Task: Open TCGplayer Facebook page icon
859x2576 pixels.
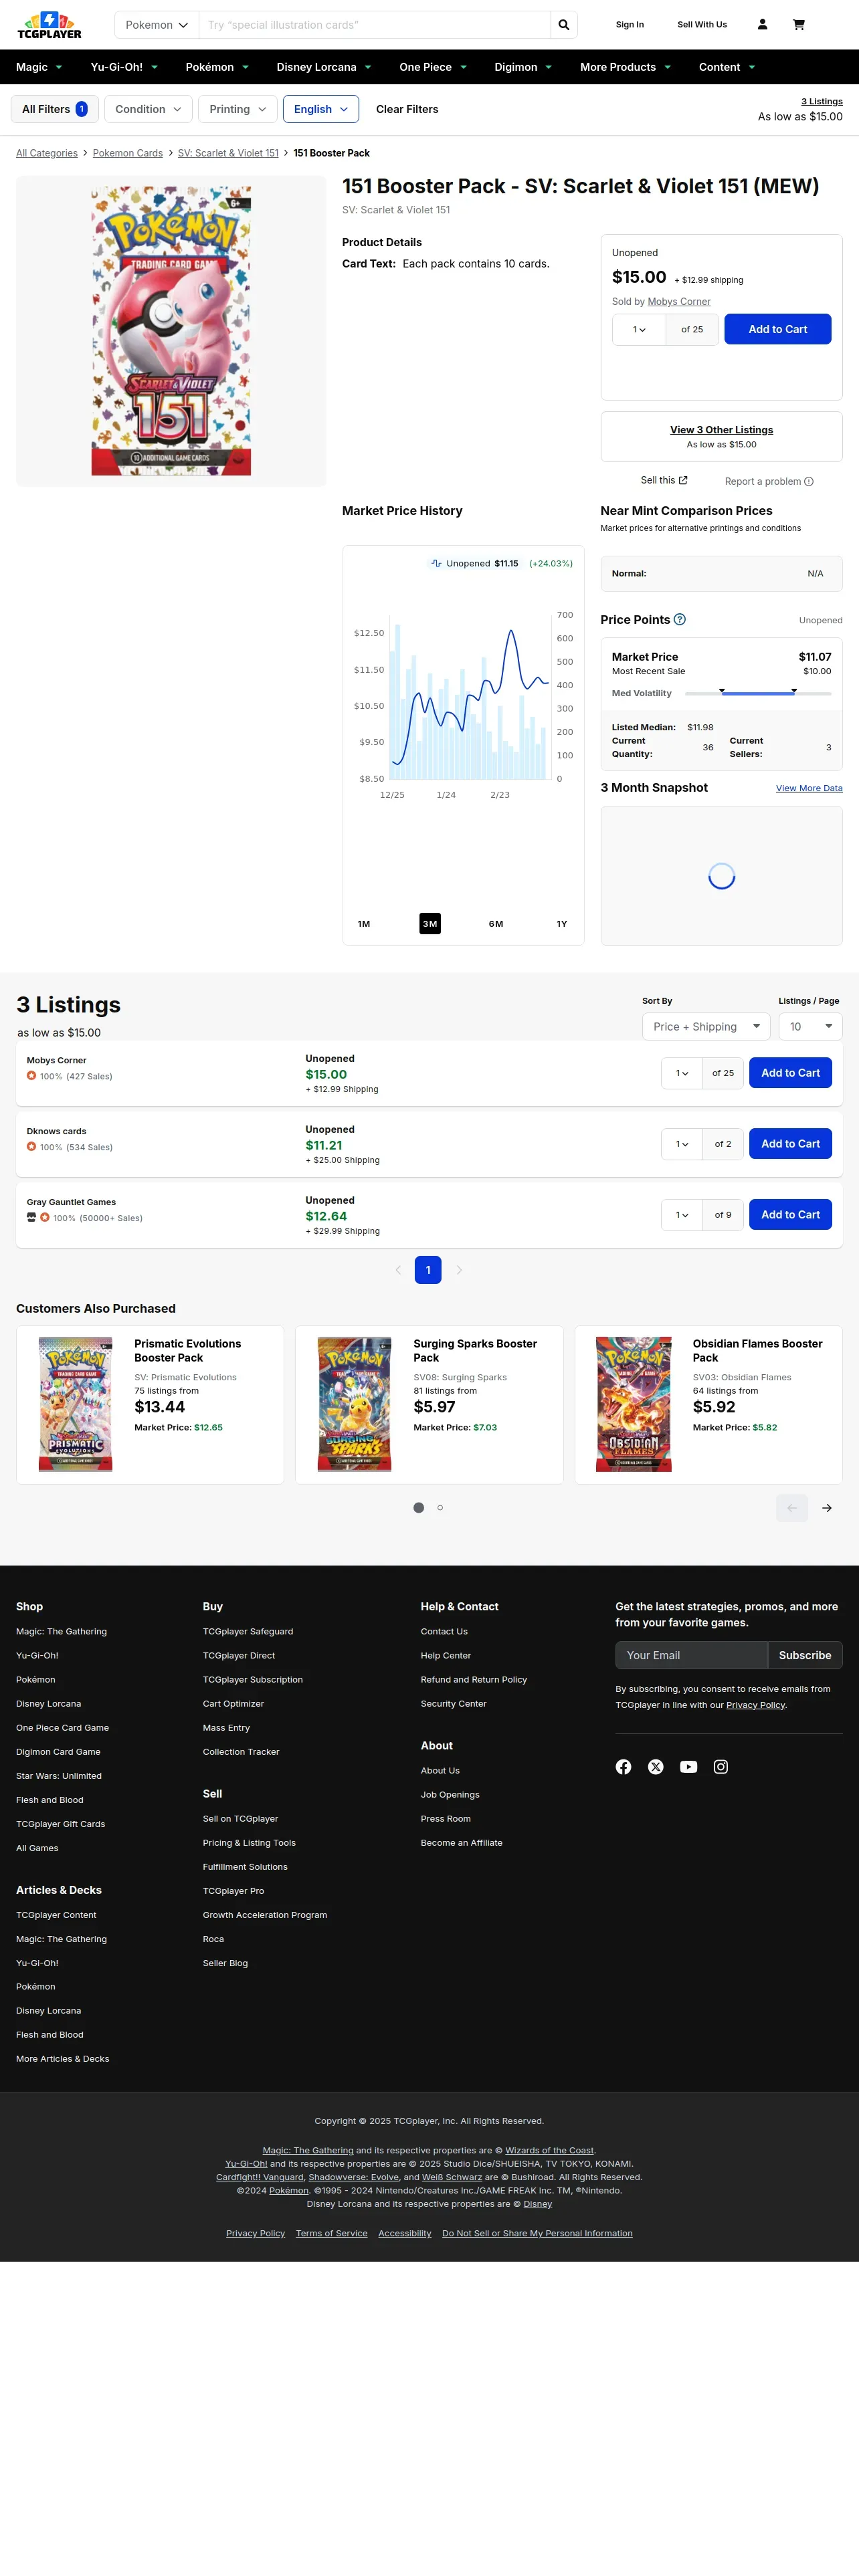Action: [x=623, y=1767]
